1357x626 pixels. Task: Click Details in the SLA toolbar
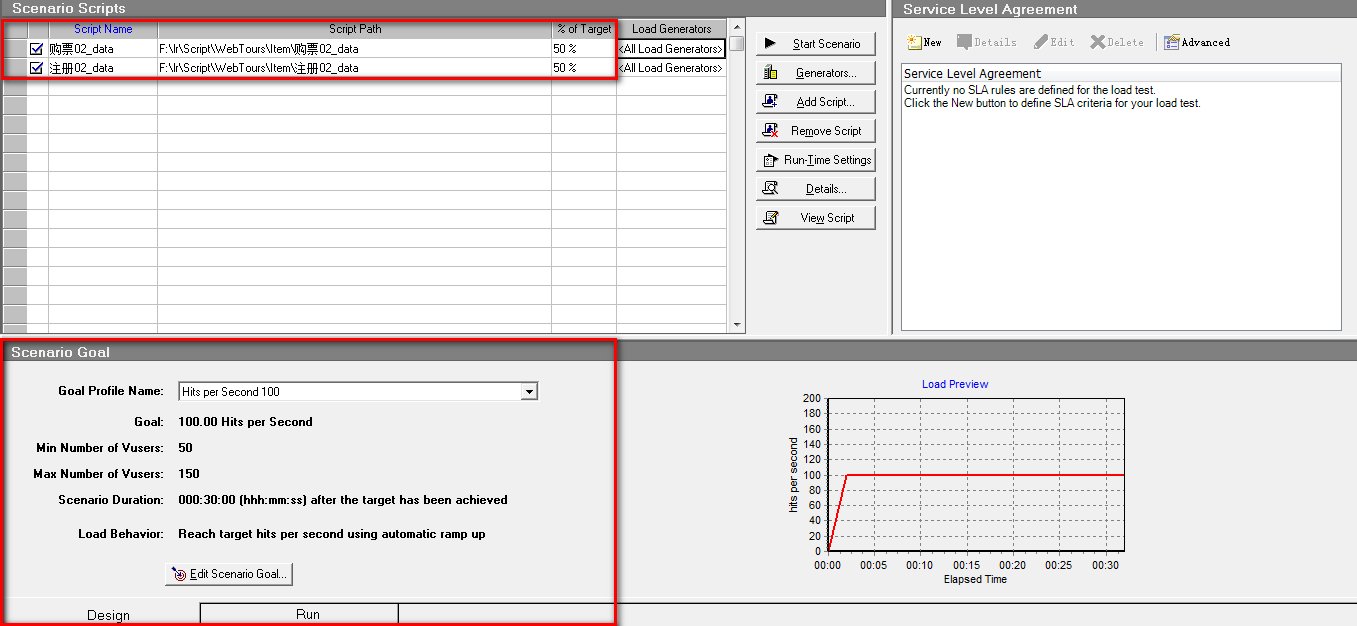pyautogui.click(x=986, y=42)
